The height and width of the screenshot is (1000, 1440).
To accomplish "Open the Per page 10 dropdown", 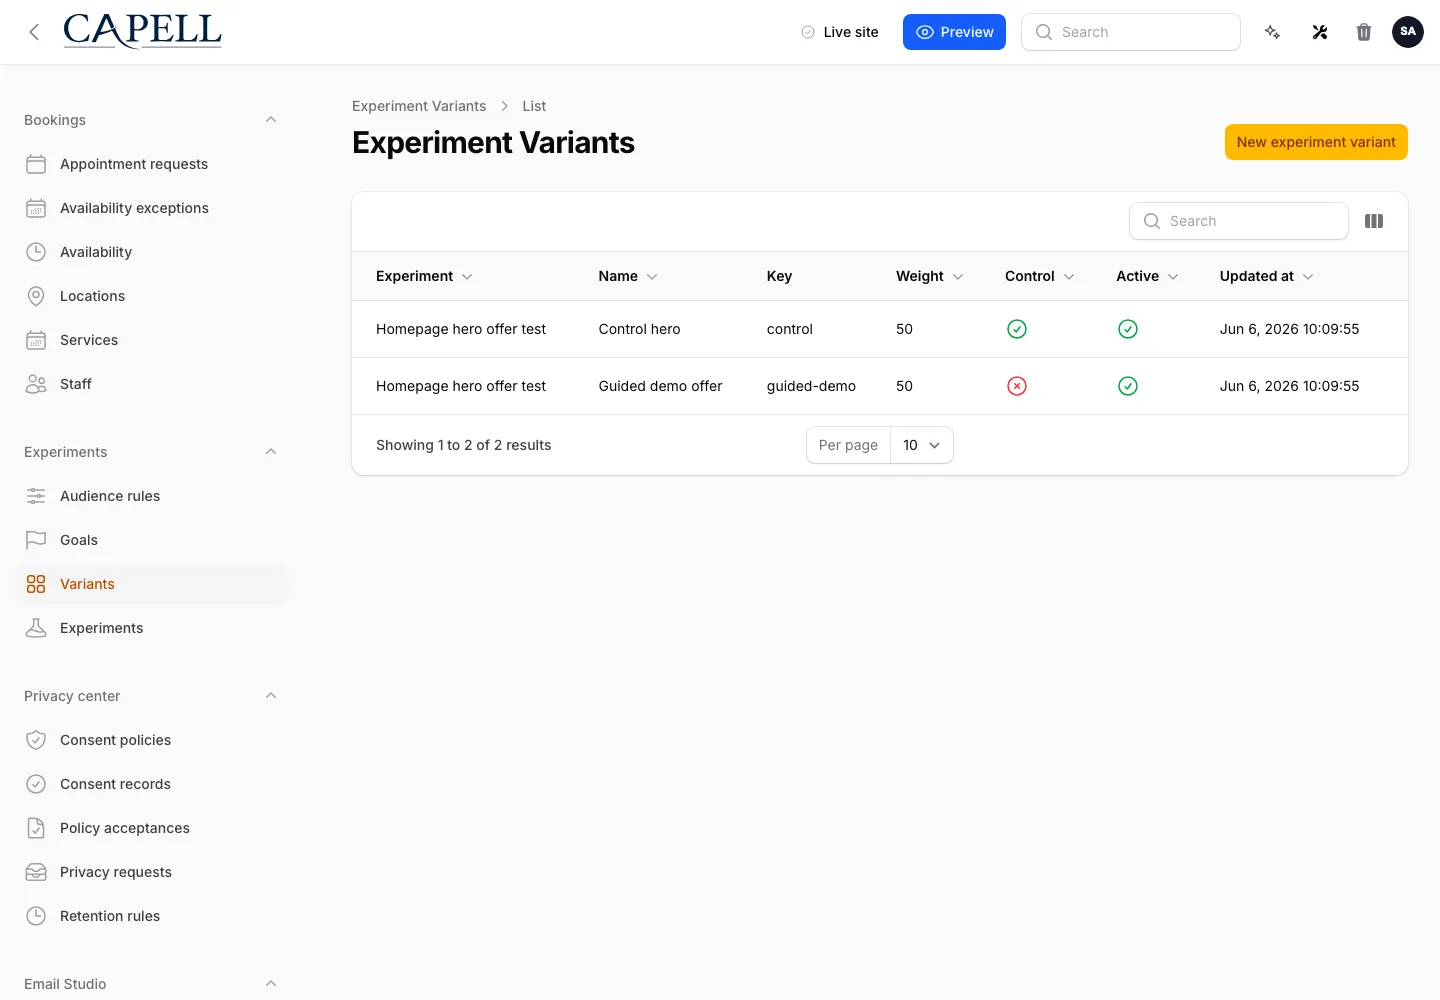I will (922, 445).
